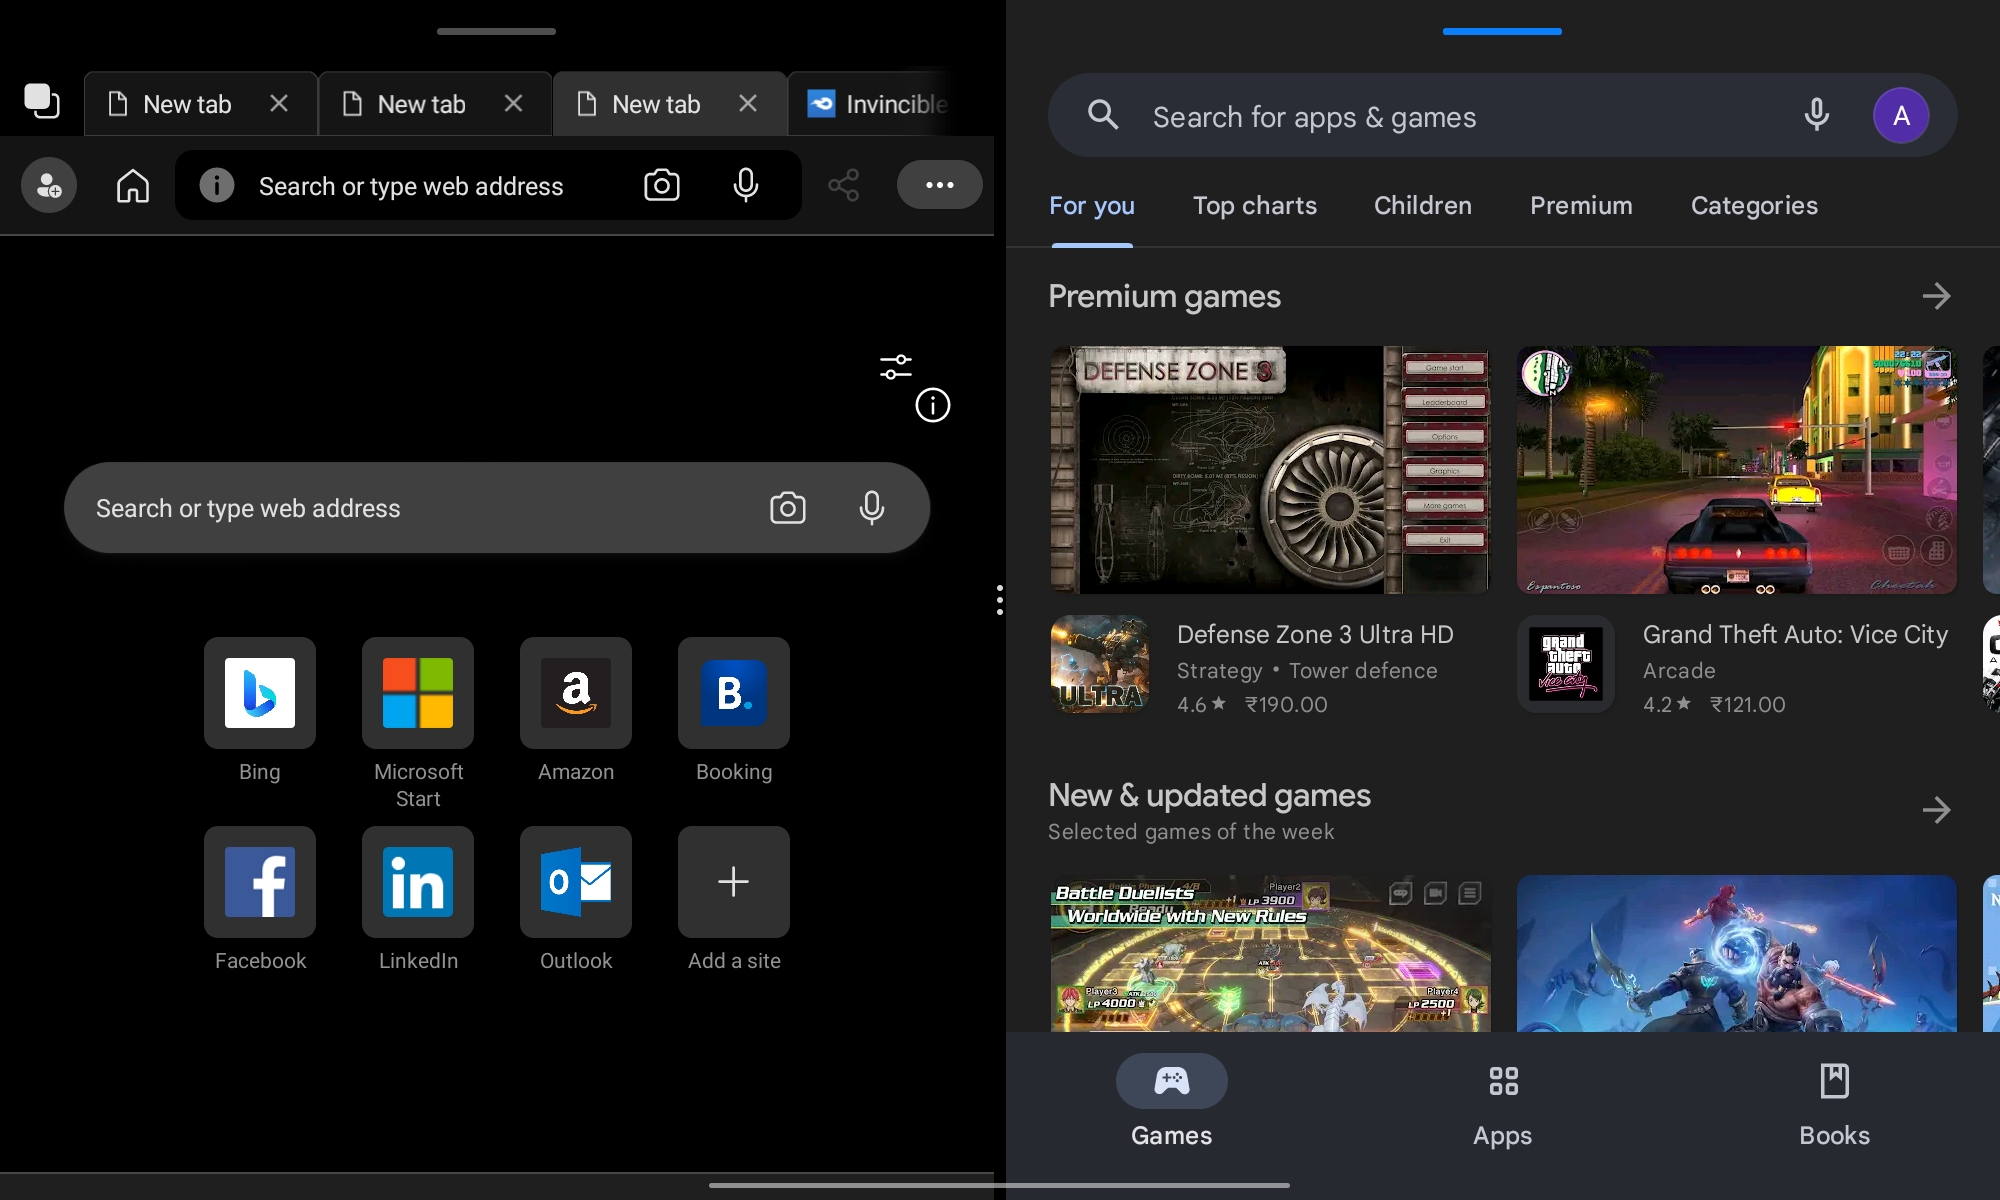Open the Play Store account avatar A
2000x1200 pixels.
[x=1901, y=115]
